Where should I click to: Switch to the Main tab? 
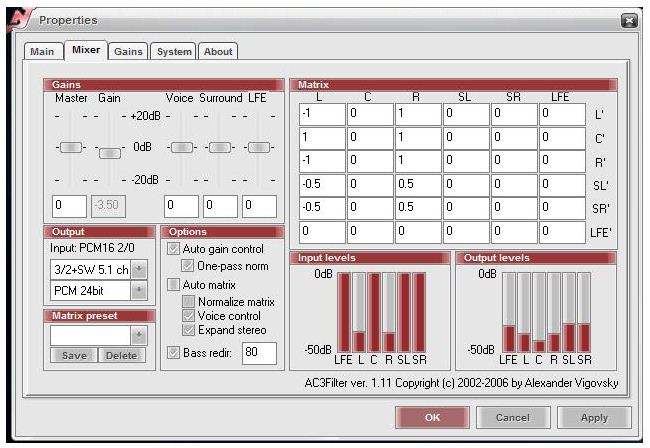click(42, 51)
